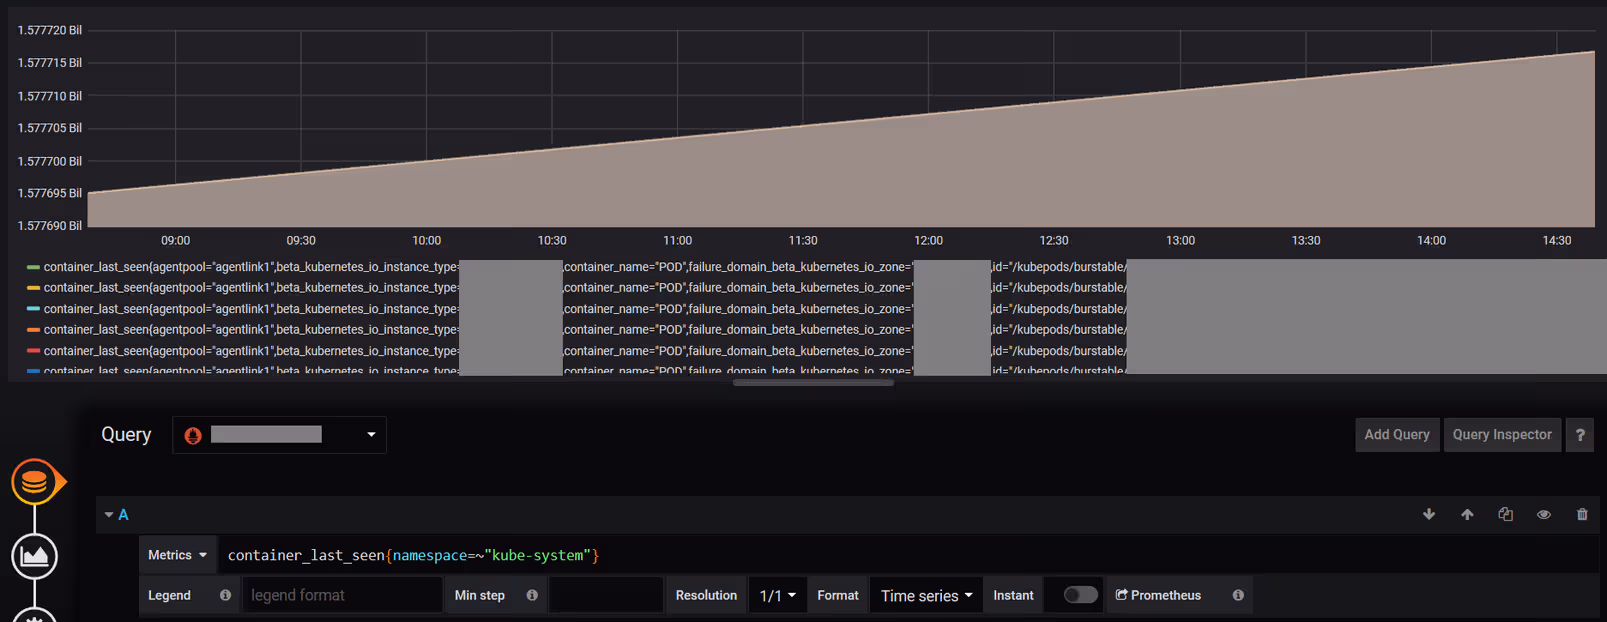1607x622 pixels.
Task: Enable the Instant switch
Action: [1080, 595]
